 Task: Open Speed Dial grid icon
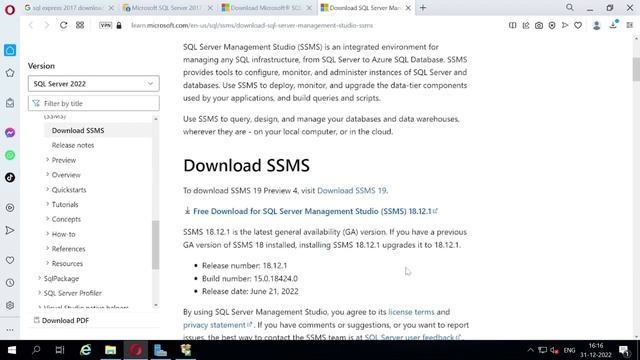click(x=80, y=25)
